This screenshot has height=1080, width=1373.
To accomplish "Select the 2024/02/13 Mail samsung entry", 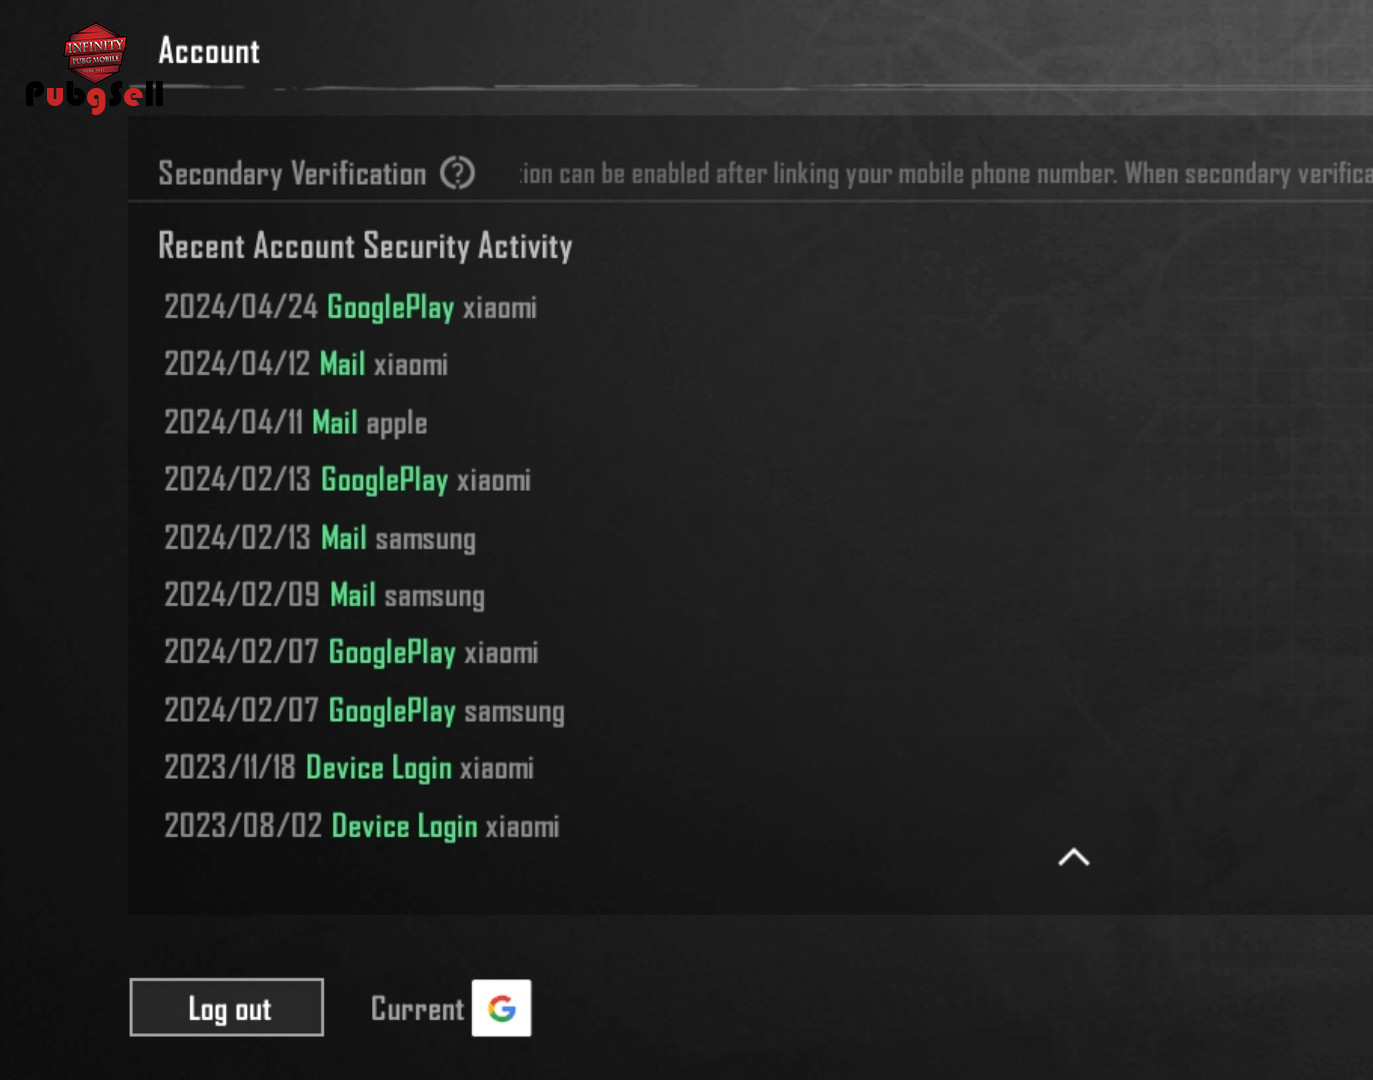I will 320,538.
